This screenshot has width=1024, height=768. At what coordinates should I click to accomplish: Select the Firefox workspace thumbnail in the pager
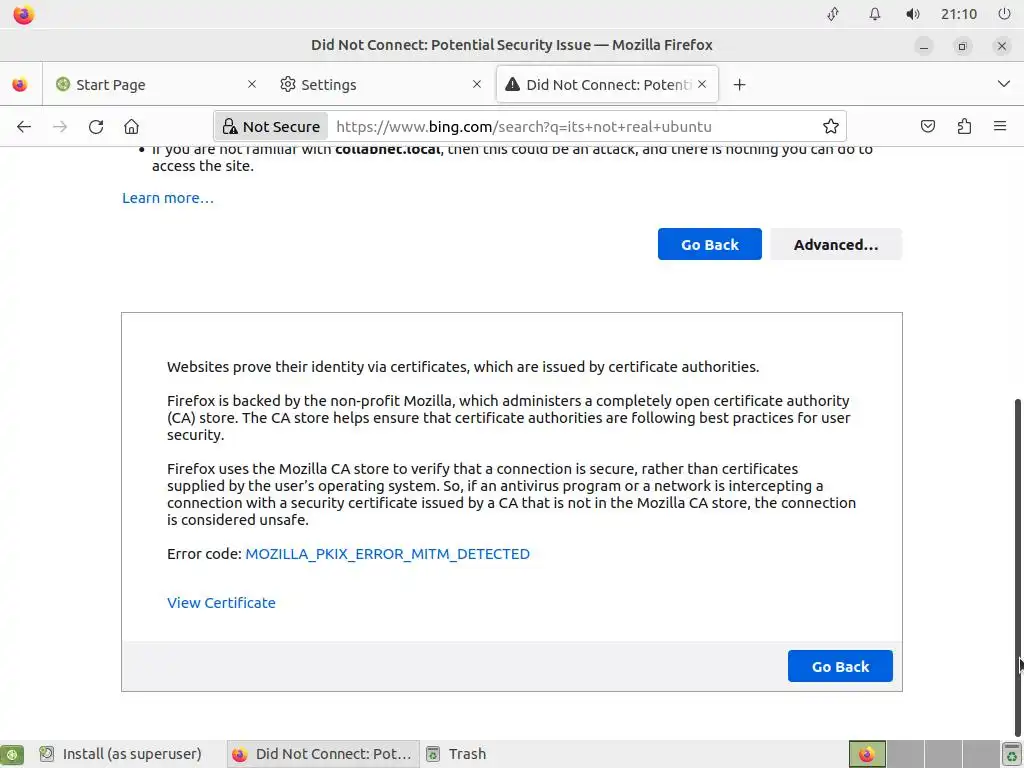pyautogui.click(x=867, y=754)
